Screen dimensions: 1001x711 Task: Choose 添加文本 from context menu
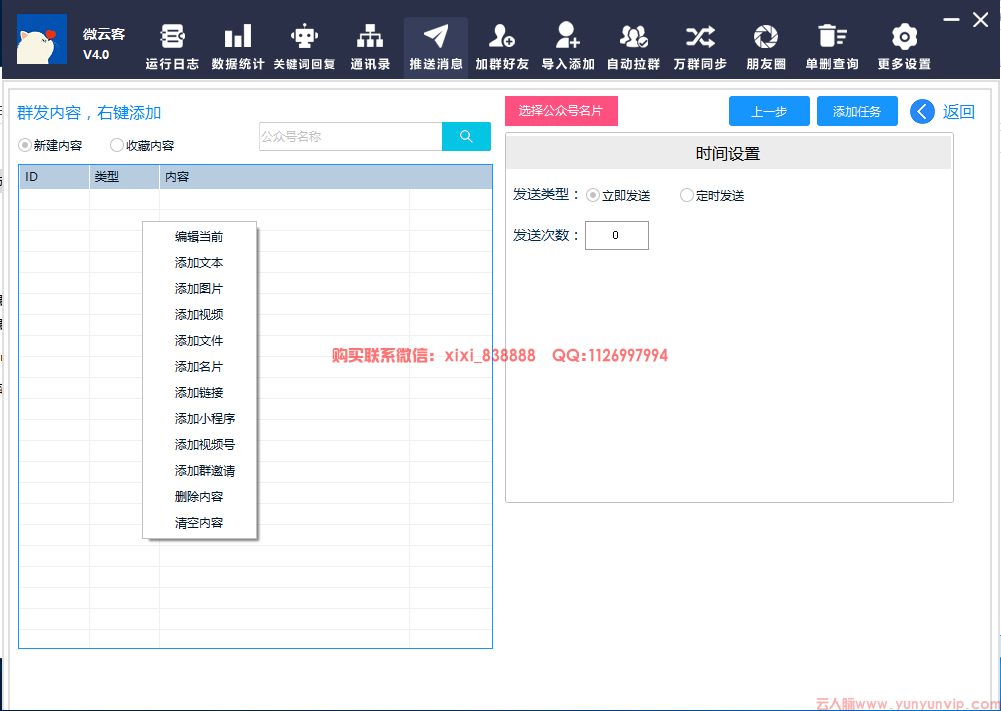coord(199,263)
